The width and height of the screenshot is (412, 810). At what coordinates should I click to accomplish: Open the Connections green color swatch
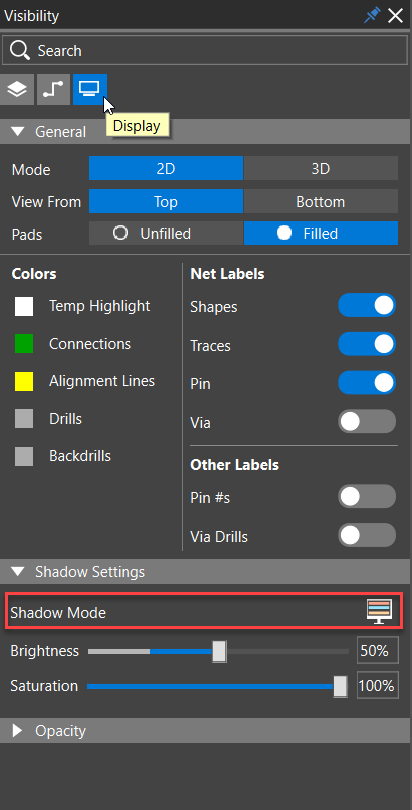click(24, 344)
